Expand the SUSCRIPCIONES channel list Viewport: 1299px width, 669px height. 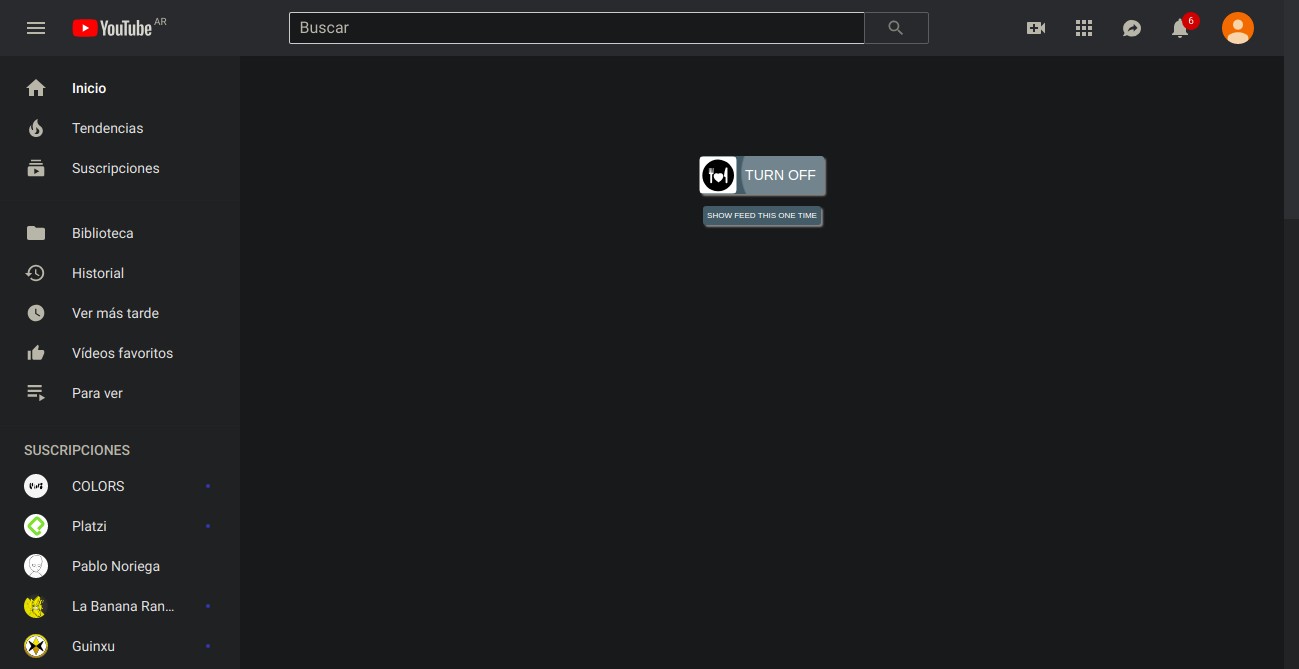[x=76, y=450]
